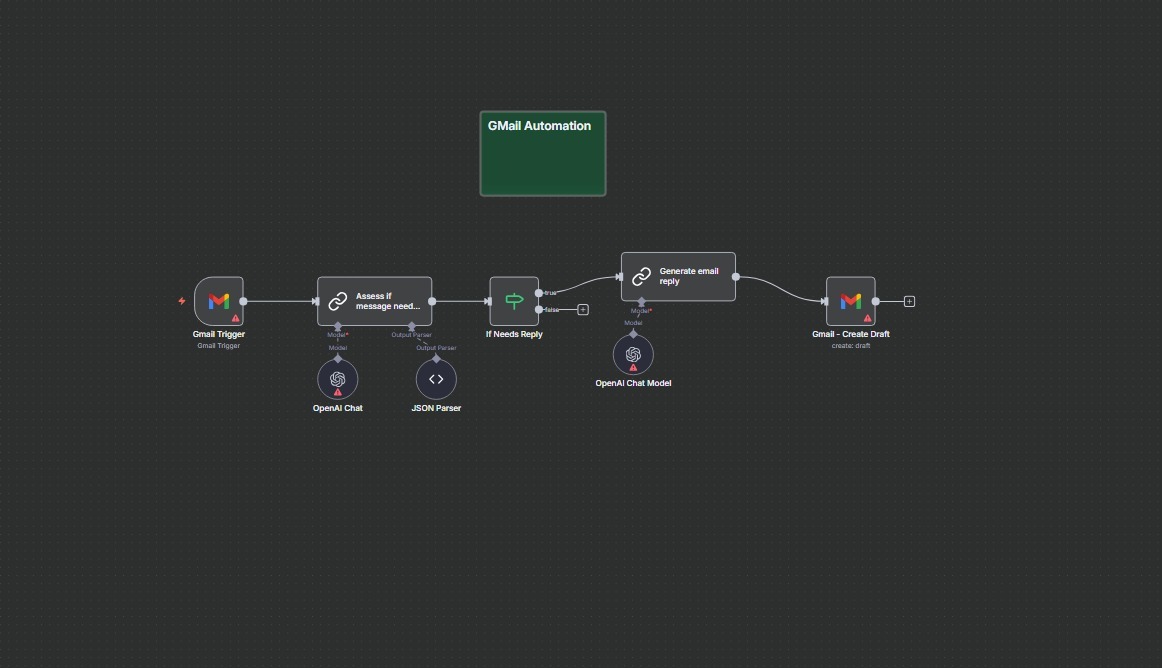Open the Generate email reply node
Screen dimensions: 1162x668
678,277
